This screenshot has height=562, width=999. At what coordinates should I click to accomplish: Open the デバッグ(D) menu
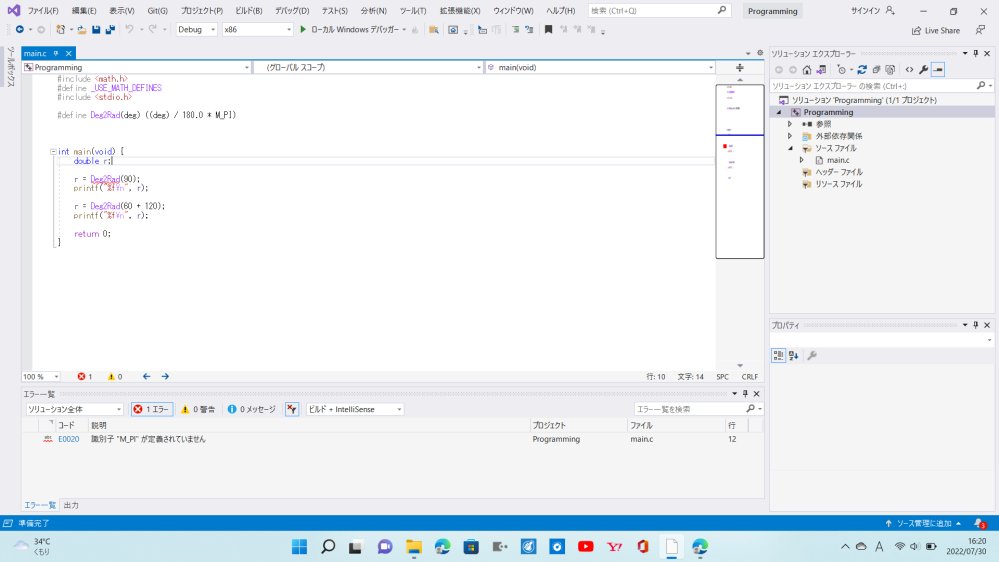[x=292, y=11]
